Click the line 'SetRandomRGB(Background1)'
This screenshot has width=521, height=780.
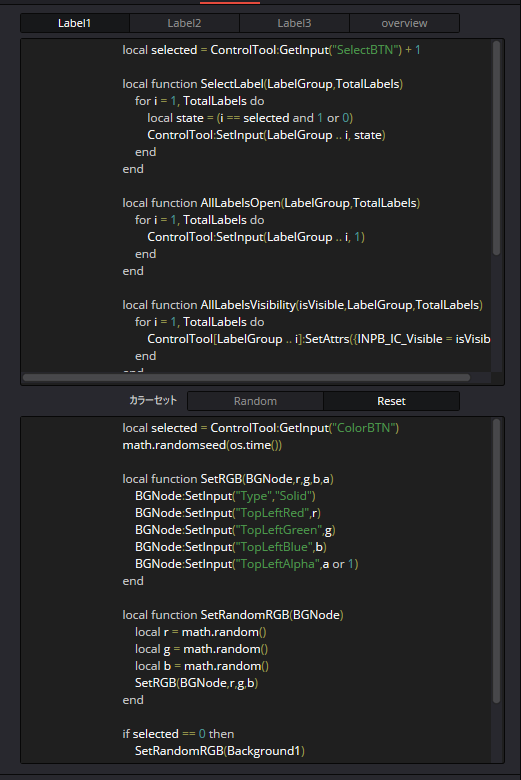[220, 751]
